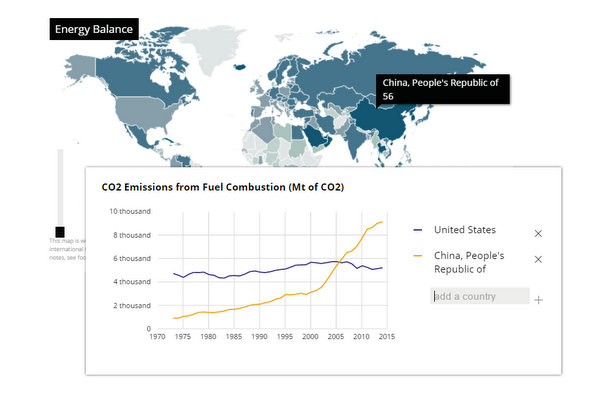This screenshot has width=600, height=394.
Task: Remove United States from the chart
Action: 538,233
